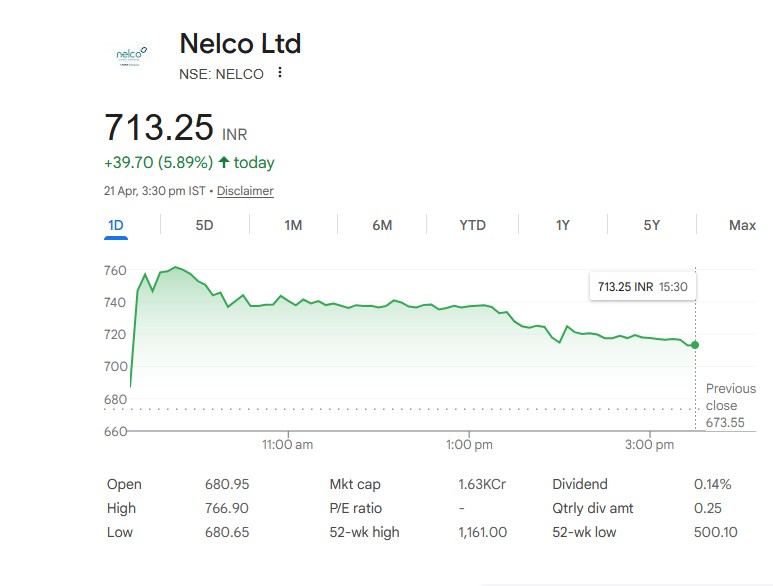Show the Max range chart
The height and width of the screenshot is (586, 773).
(742, 225)
